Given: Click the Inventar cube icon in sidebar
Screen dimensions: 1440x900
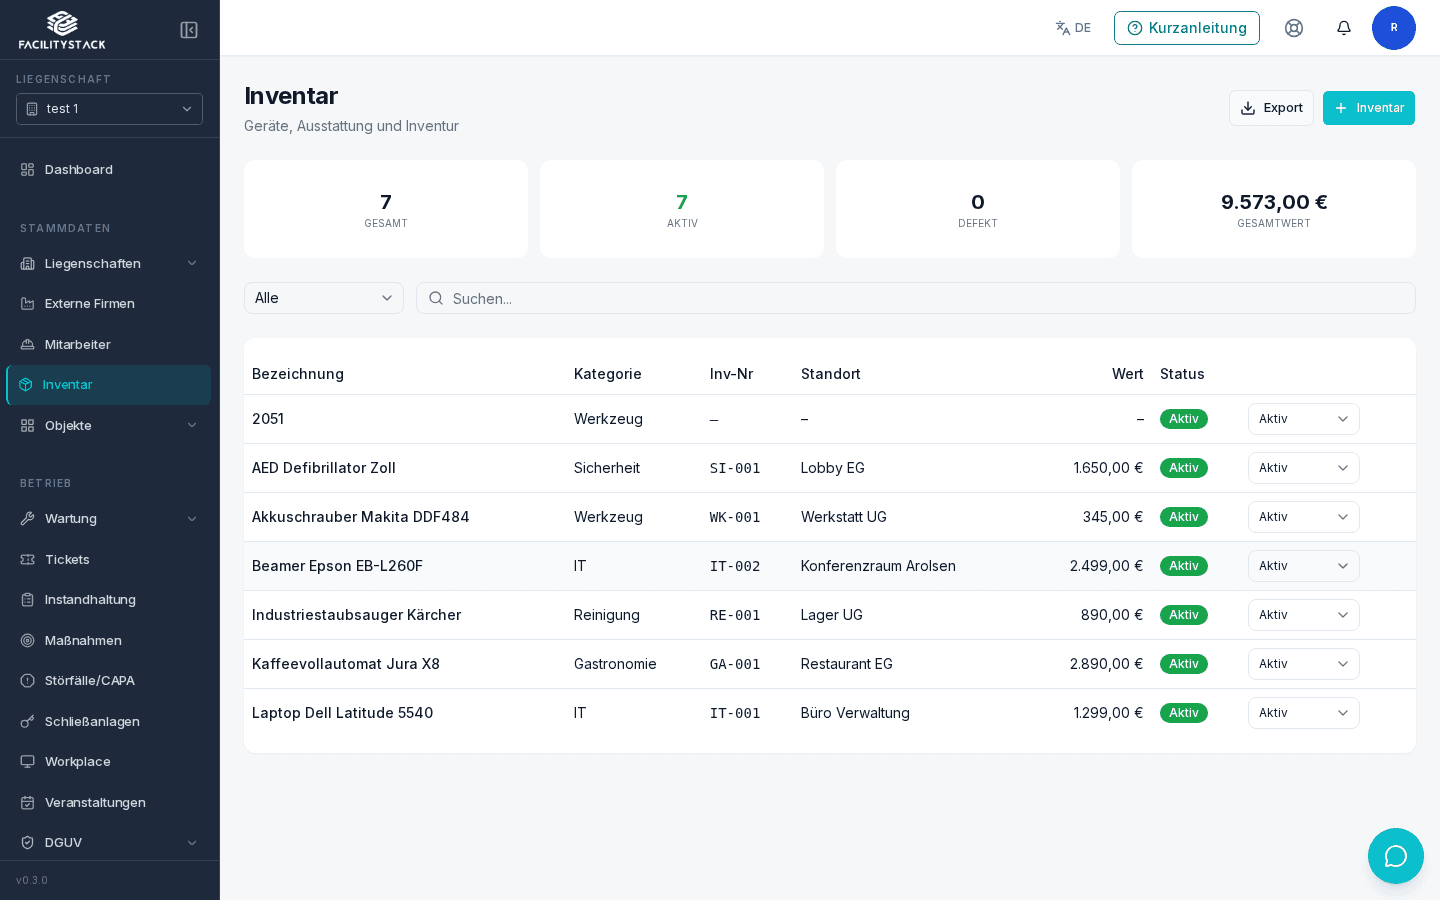Looking at the screenshot, I should pyautogui.click(x=26, y=385).
